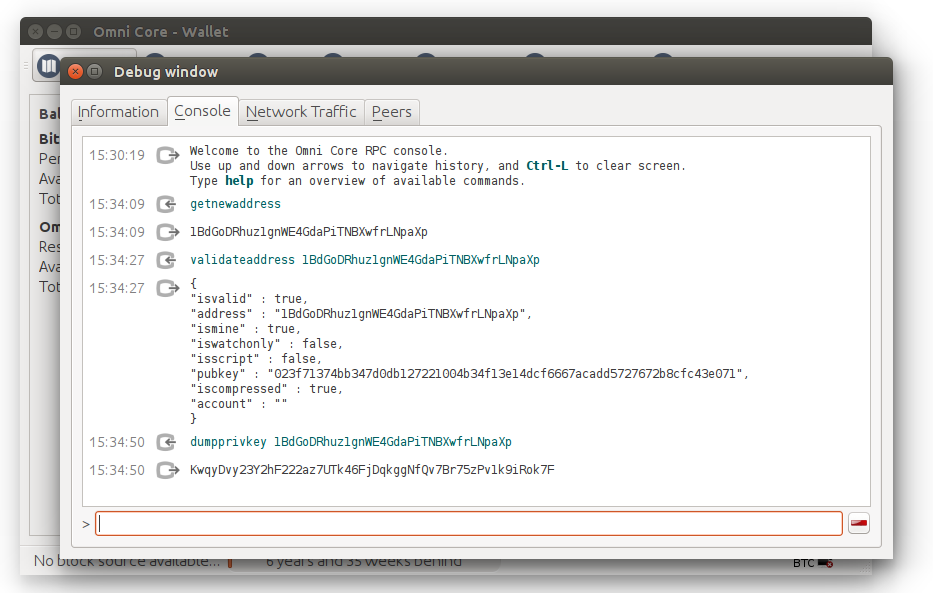Click the icon beside the welcome message
This screenshot has width=933, height=593.
[x=166, y=155]
